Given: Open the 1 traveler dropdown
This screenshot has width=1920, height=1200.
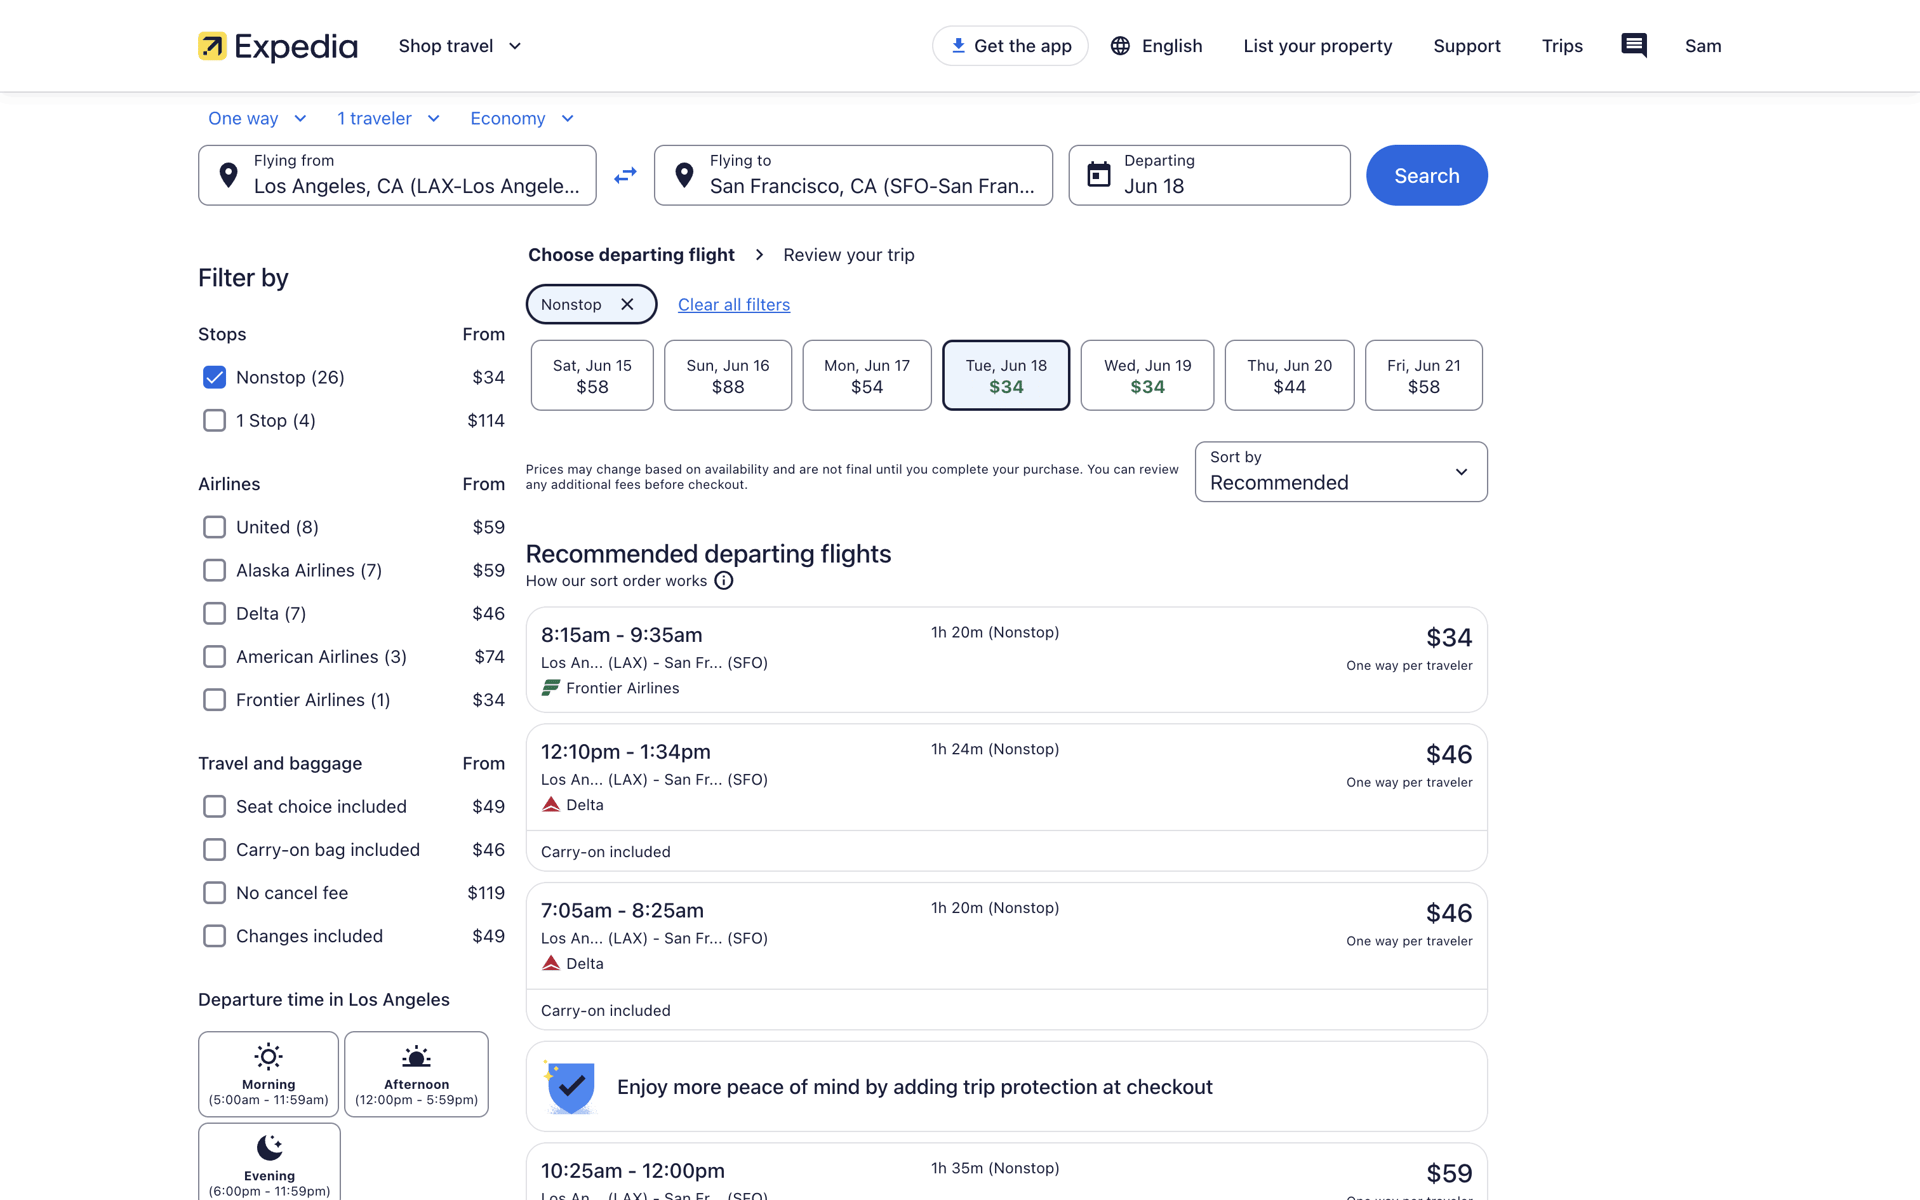Looking at the screenshot, I should click(388, 118).
